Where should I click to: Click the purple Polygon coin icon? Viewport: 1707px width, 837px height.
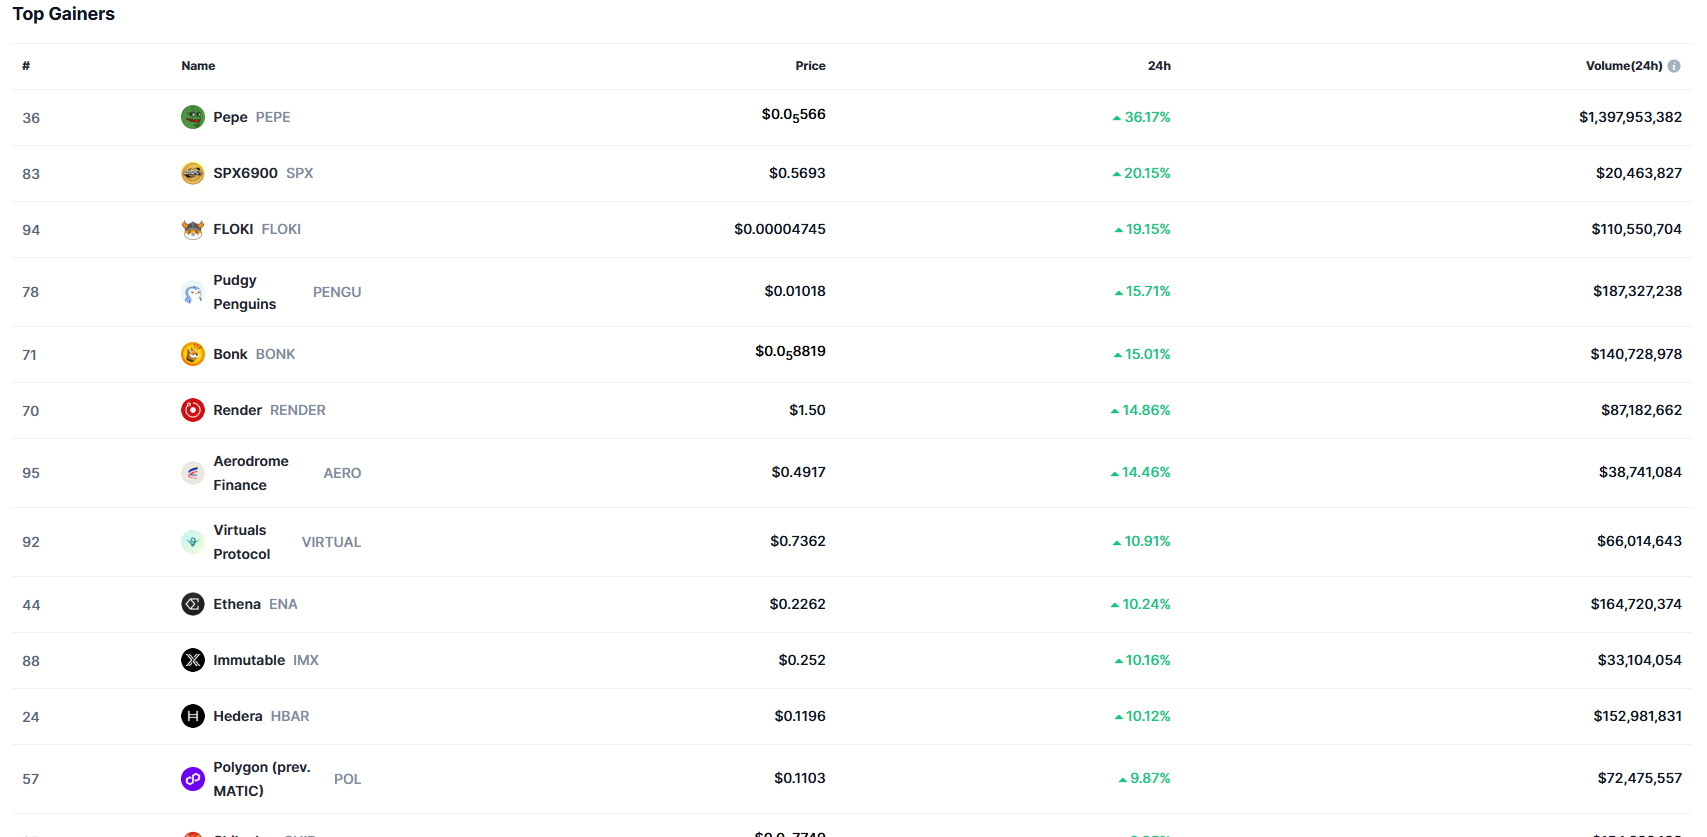point(193,779)
